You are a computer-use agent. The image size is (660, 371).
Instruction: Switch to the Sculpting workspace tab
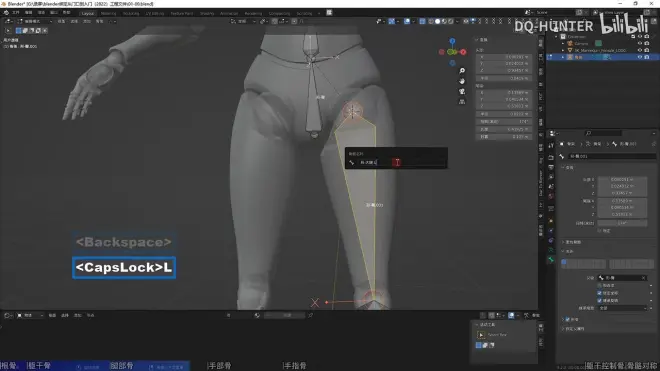click(x=131, y=13)
